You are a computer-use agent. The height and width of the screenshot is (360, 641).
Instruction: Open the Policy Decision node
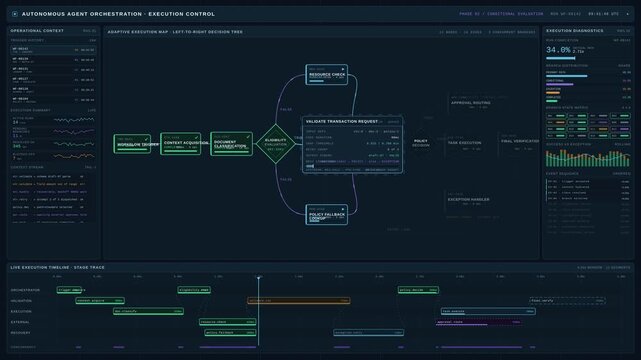(x=421, y=143)
